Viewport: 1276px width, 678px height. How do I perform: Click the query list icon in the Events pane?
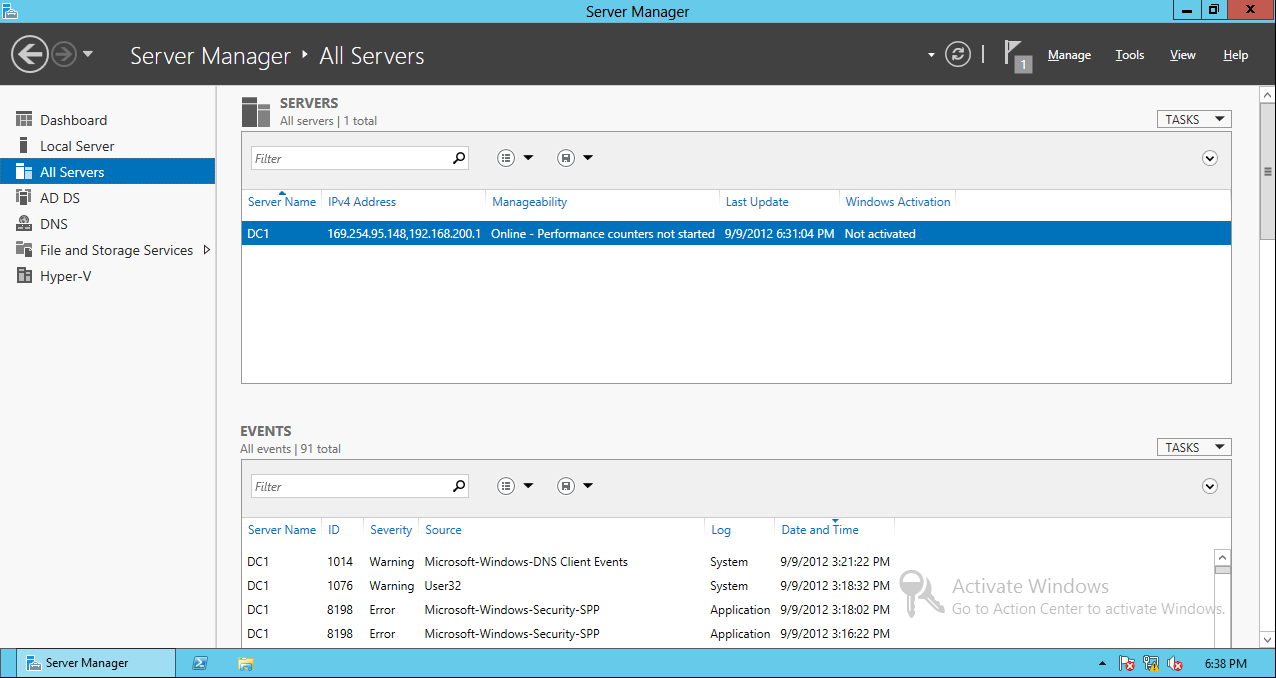(x=507, y=485)
